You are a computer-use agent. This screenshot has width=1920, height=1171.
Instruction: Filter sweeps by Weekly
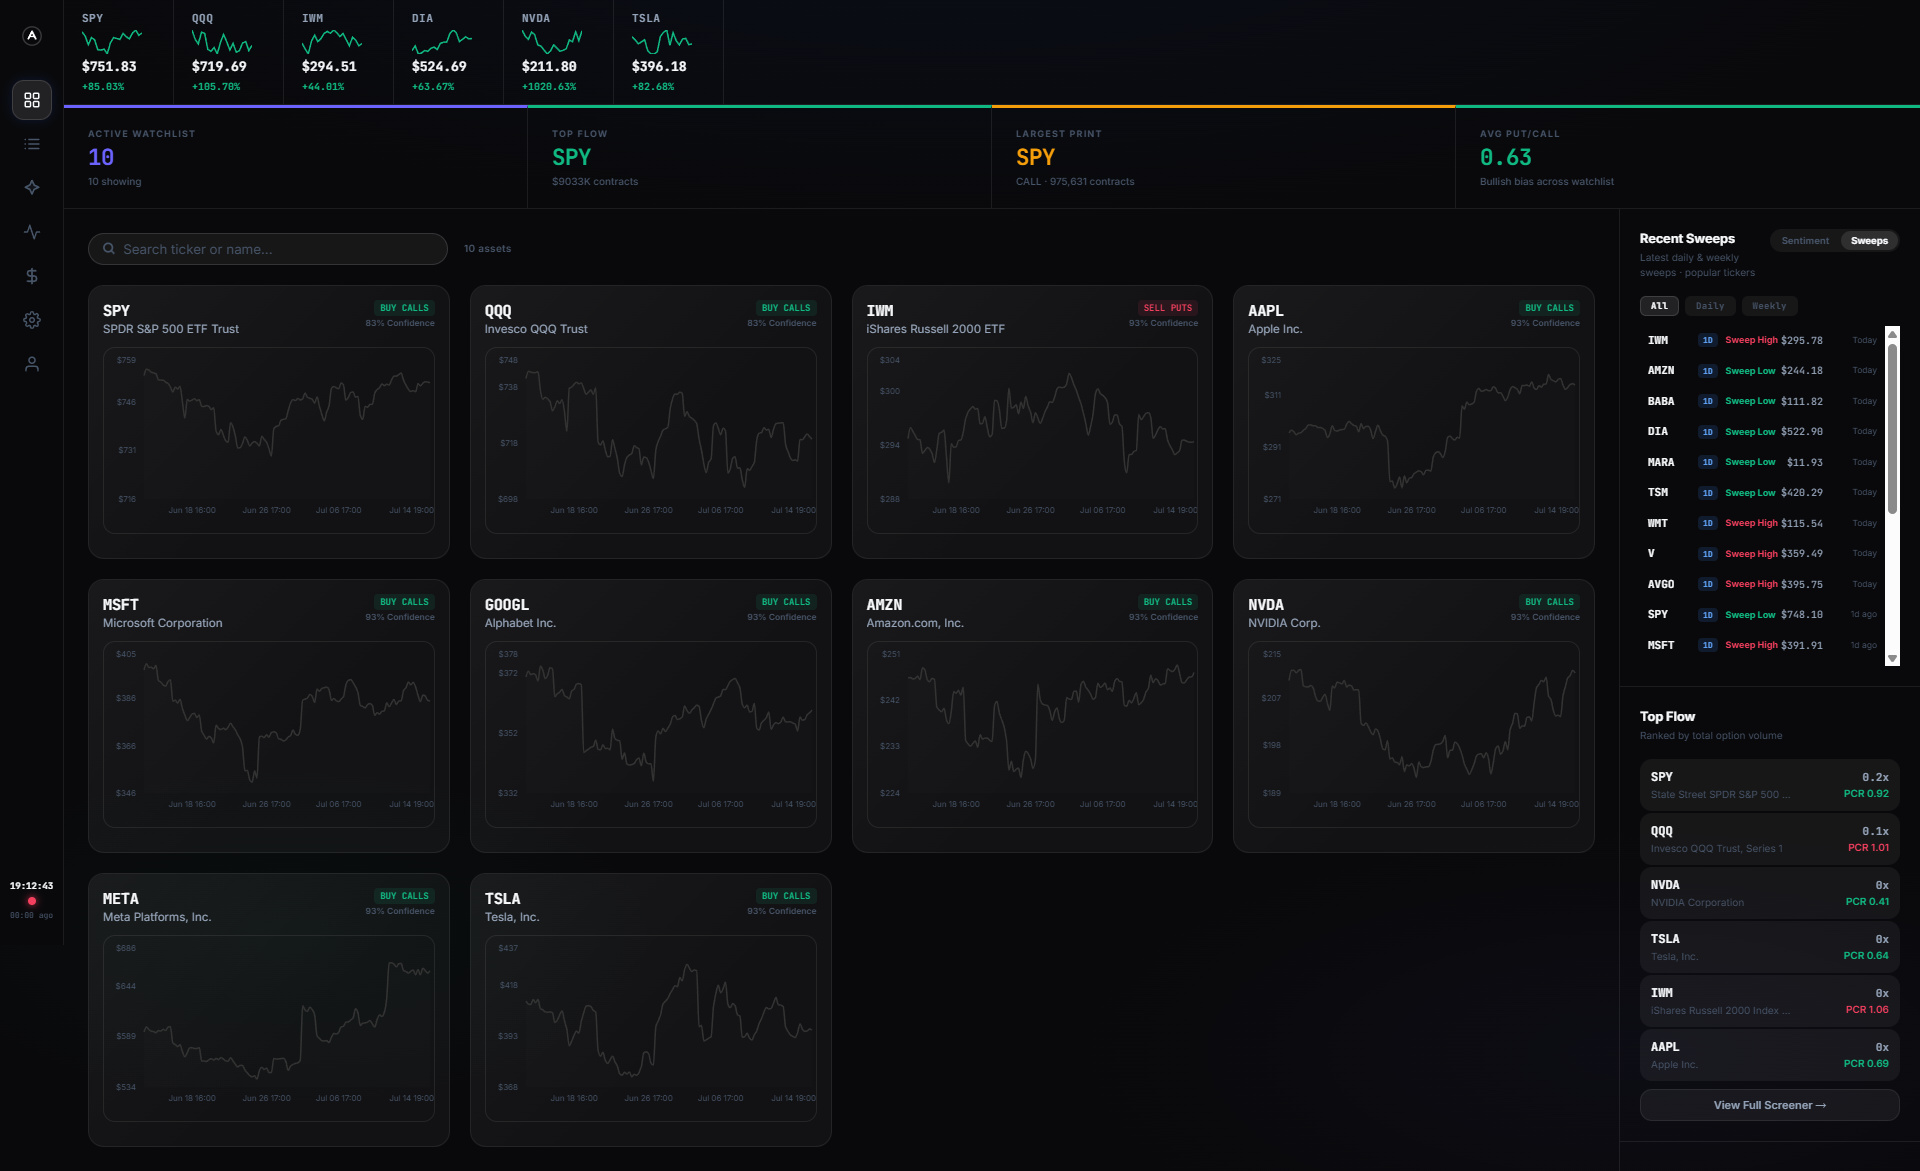pos(1769,306)
